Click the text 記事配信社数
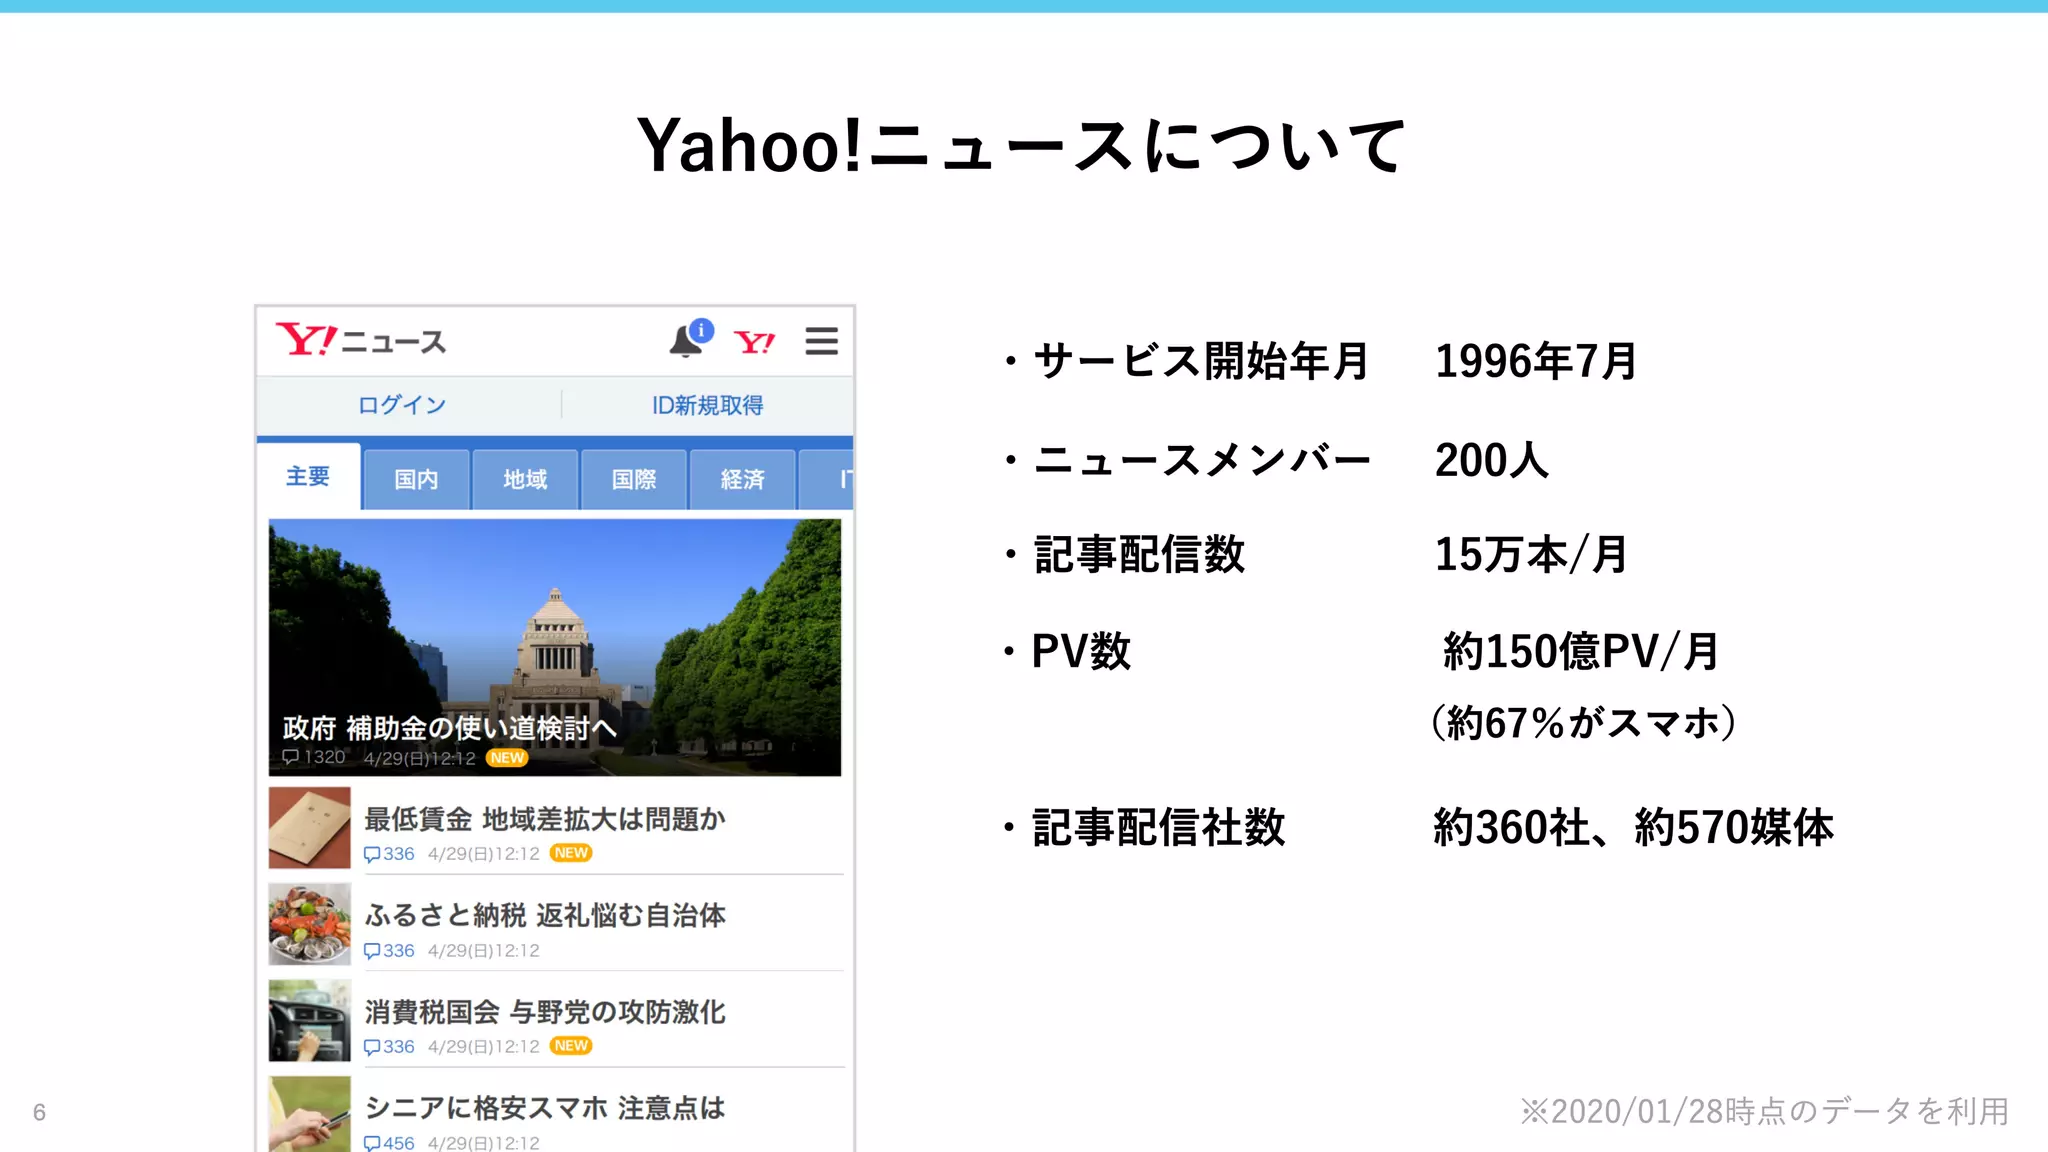2048x1152 pixels. click(1158, 827)
